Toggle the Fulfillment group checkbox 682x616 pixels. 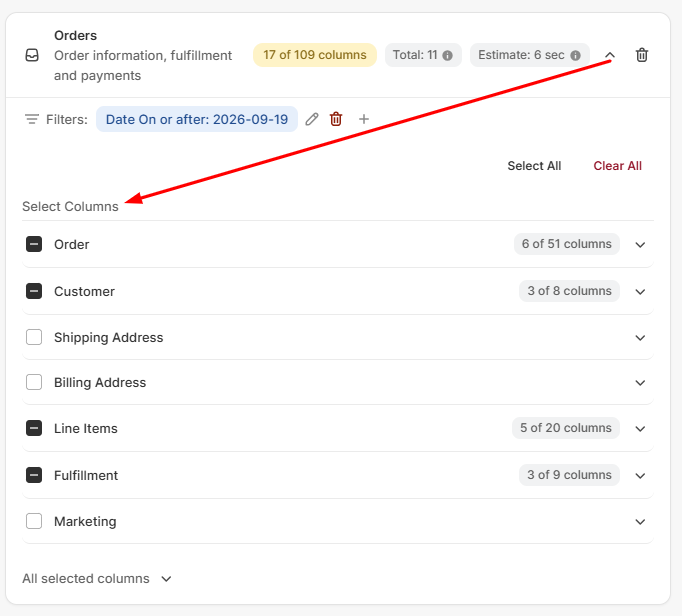(34, 475)
